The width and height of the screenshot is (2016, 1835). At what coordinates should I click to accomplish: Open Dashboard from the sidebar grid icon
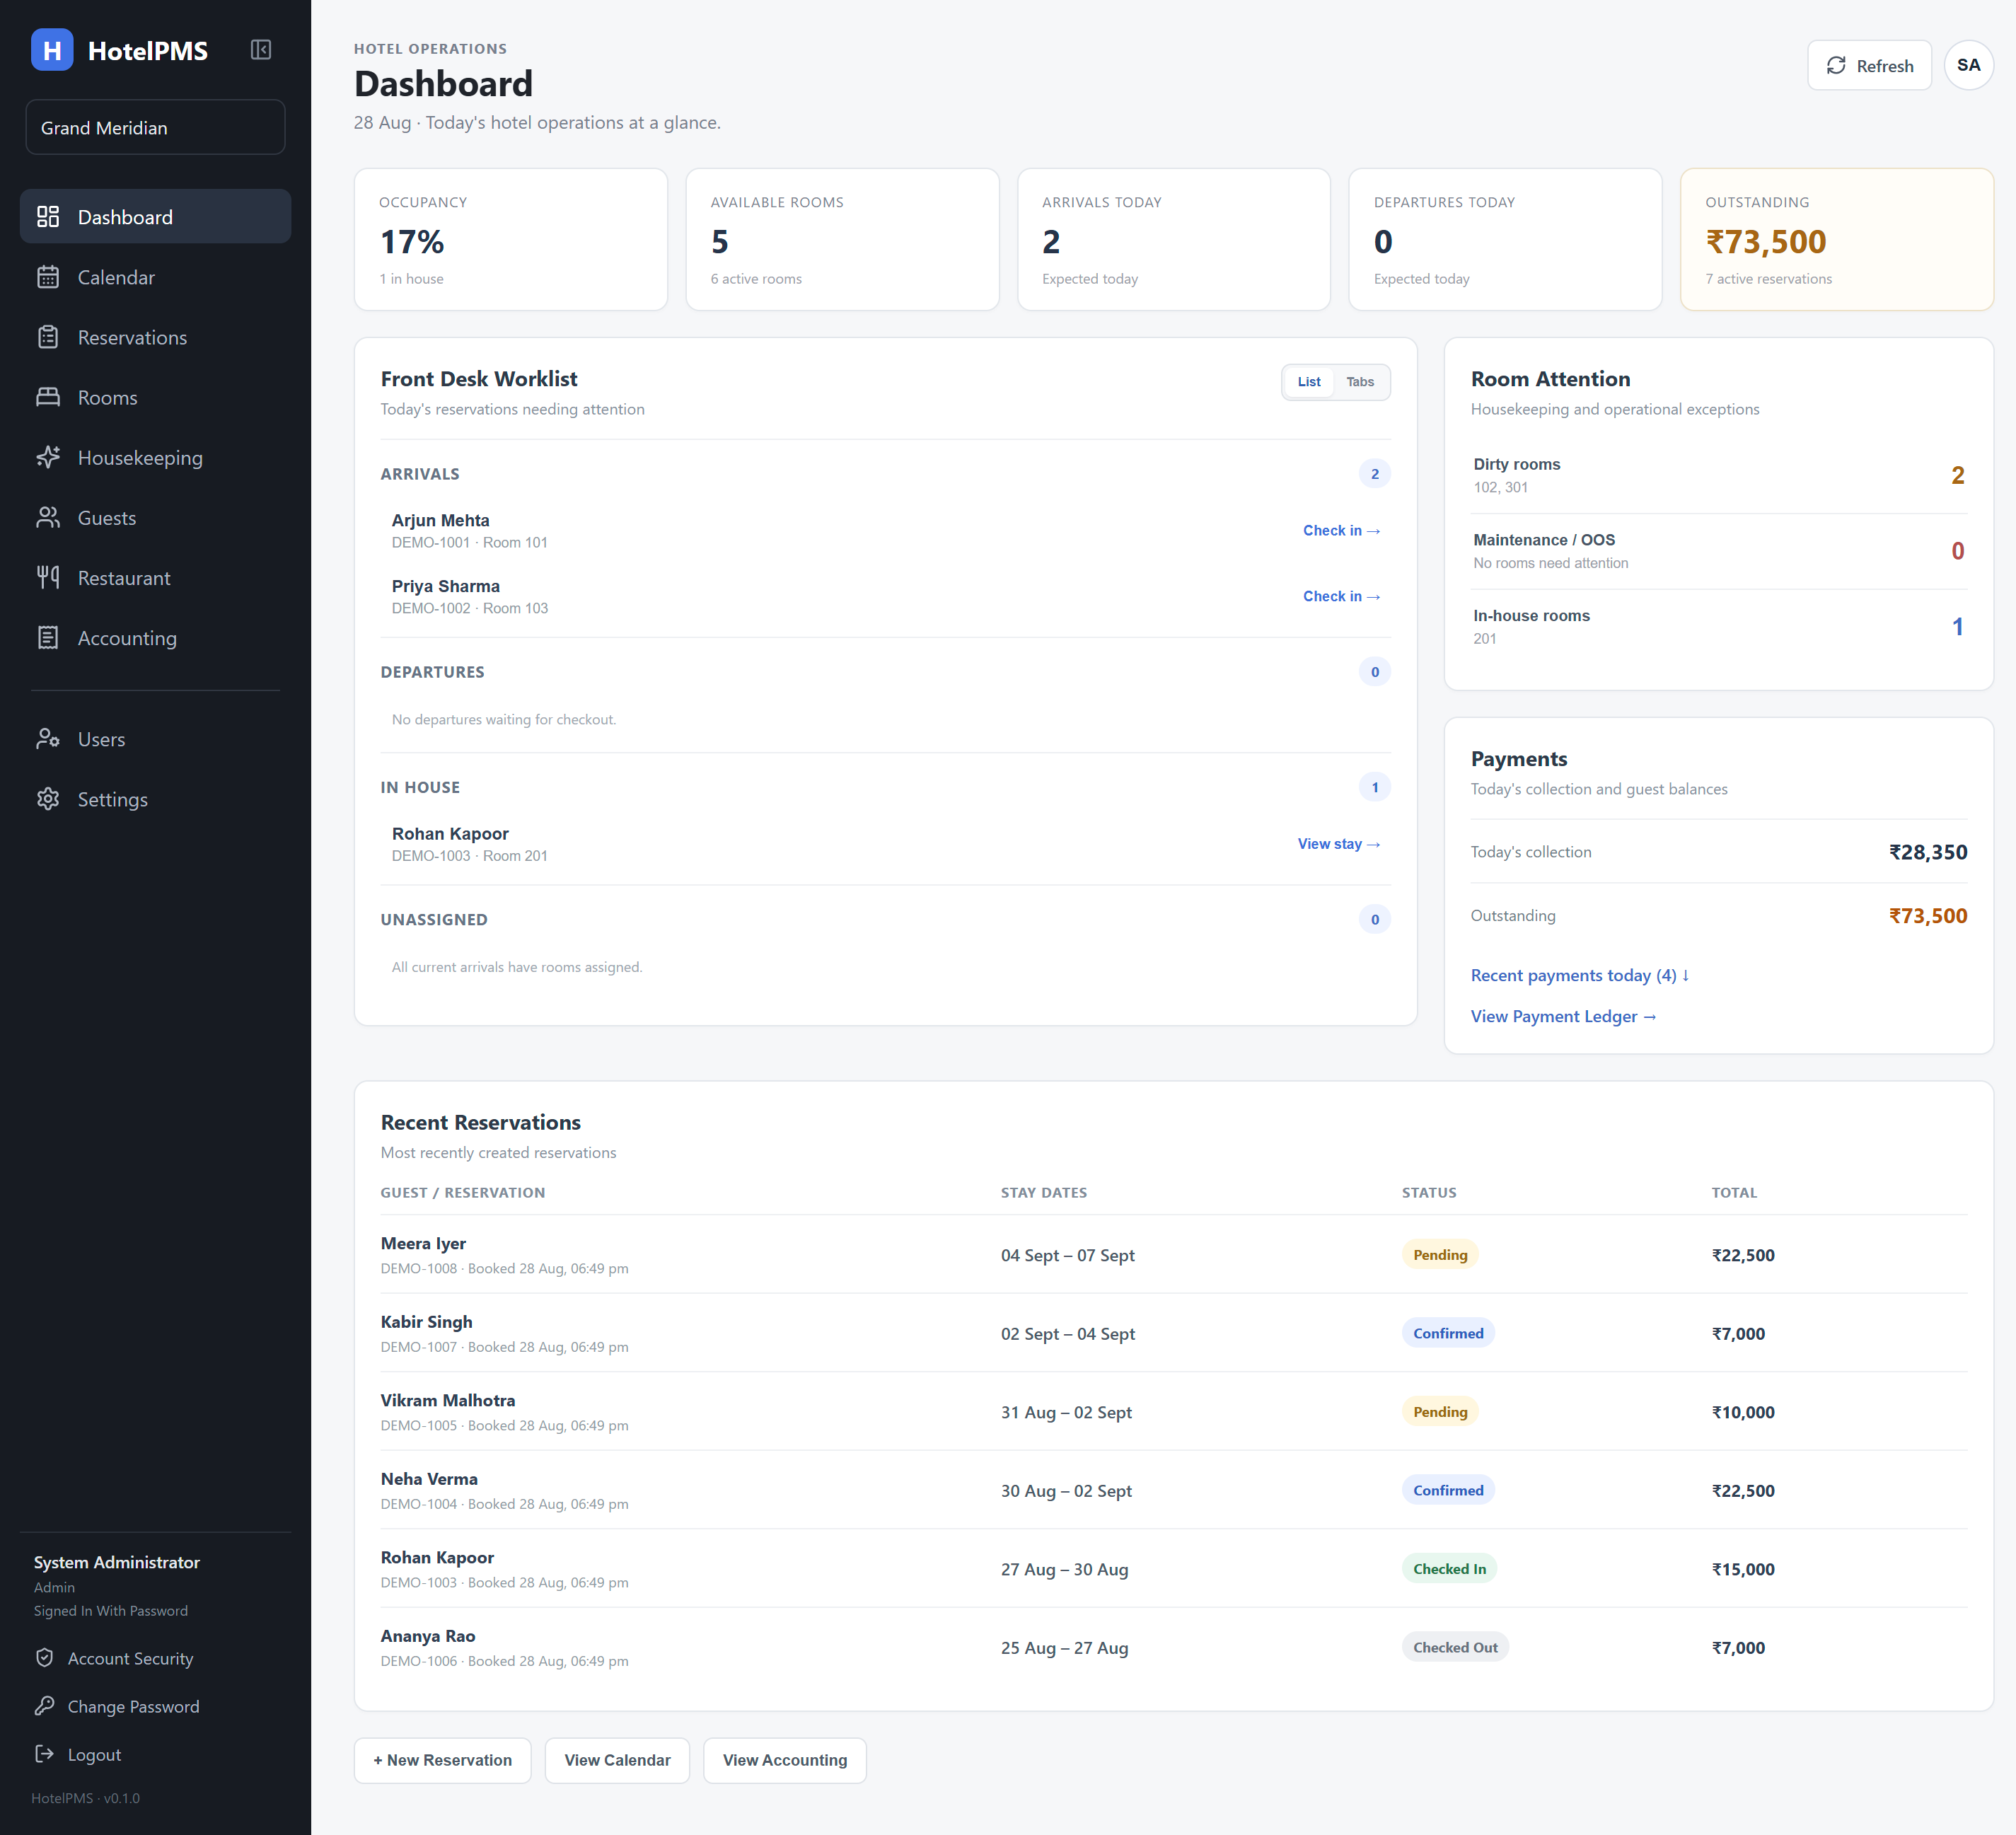[48, 217]
